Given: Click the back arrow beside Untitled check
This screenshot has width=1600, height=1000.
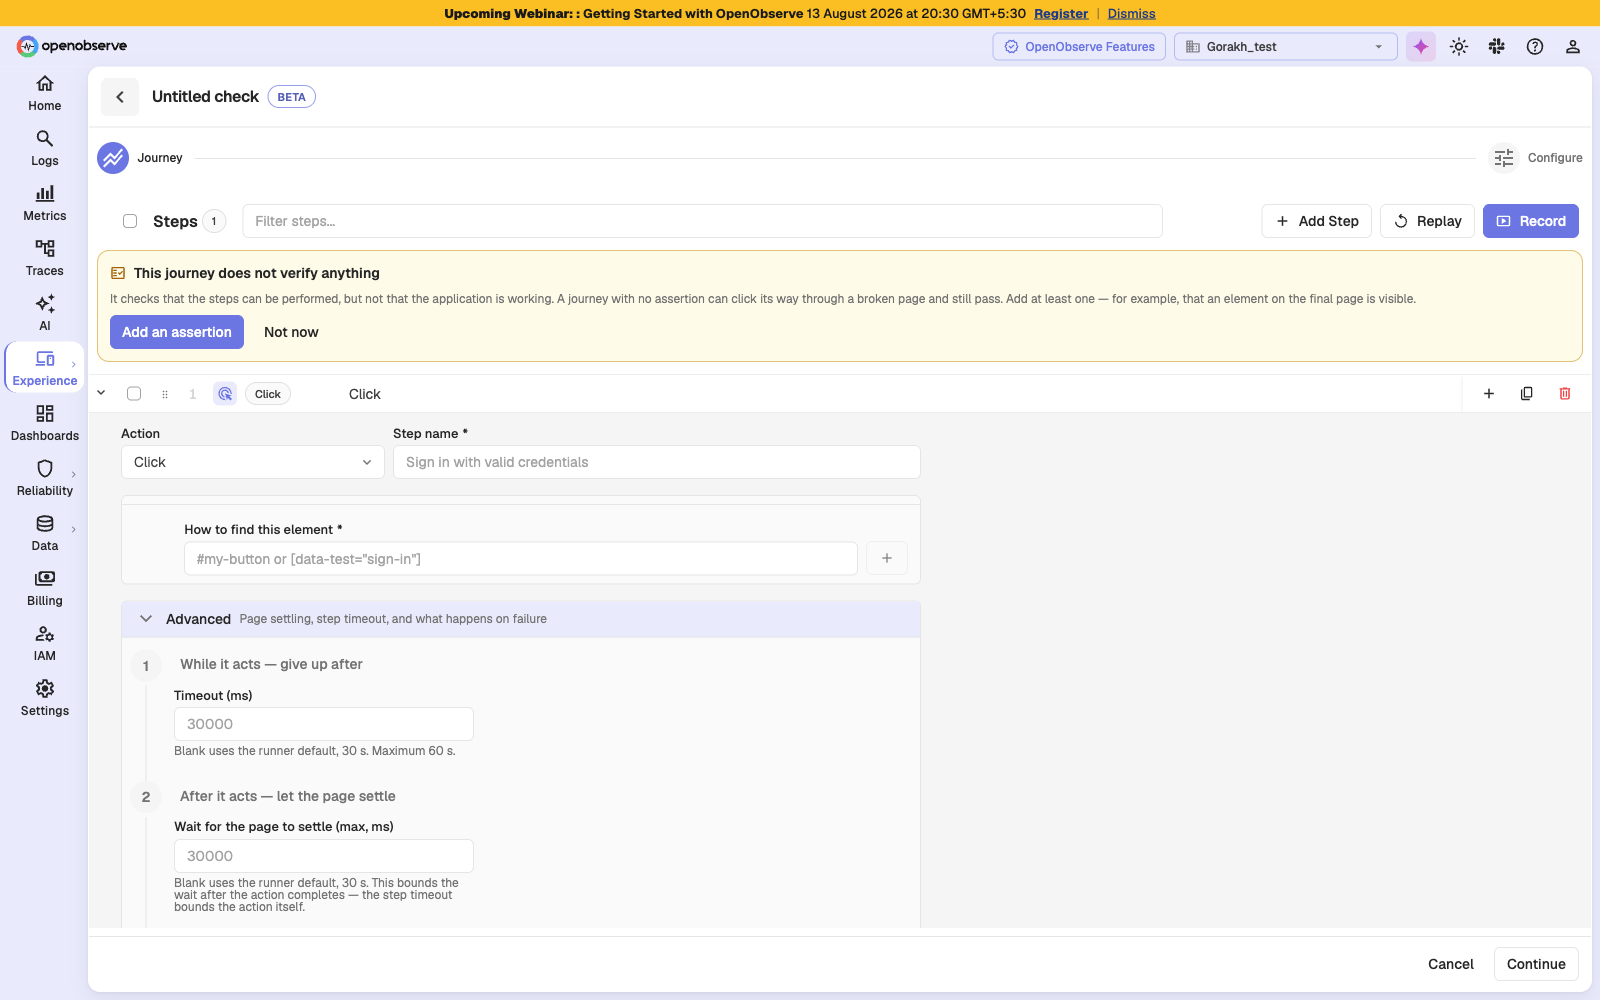Looking at the screenshot, I should pos(120,97).
